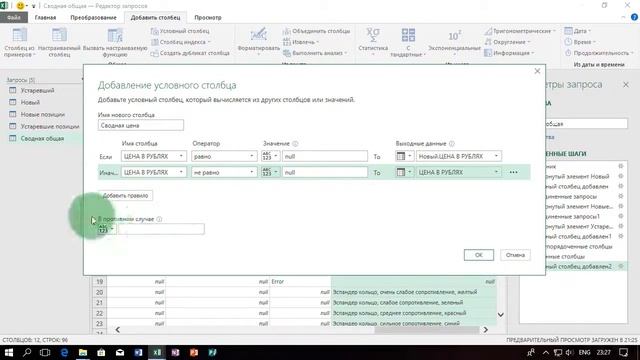
Task: Open gear for the last applied step
Action: (620, 266)
